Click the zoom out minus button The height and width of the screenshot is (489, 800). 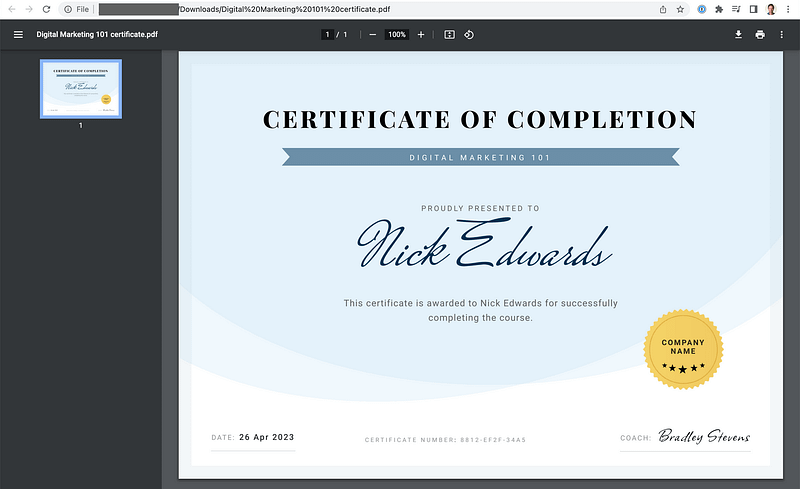tap(373, 34)
